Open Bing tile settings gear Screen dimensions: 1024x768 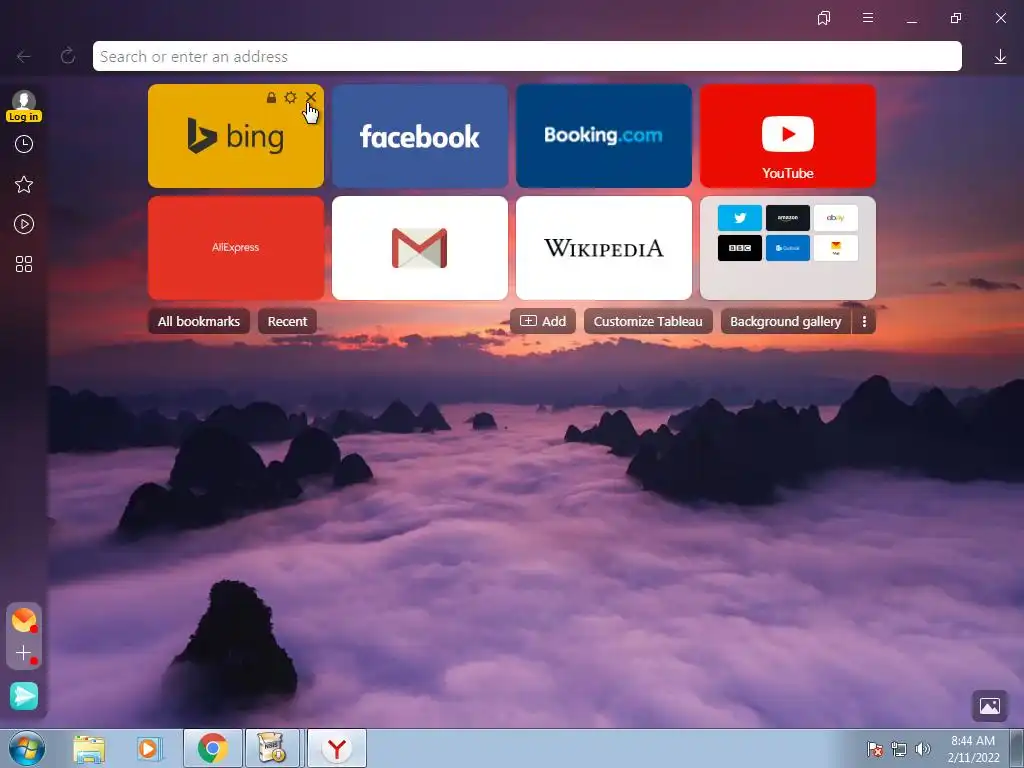tap(291, 98)
